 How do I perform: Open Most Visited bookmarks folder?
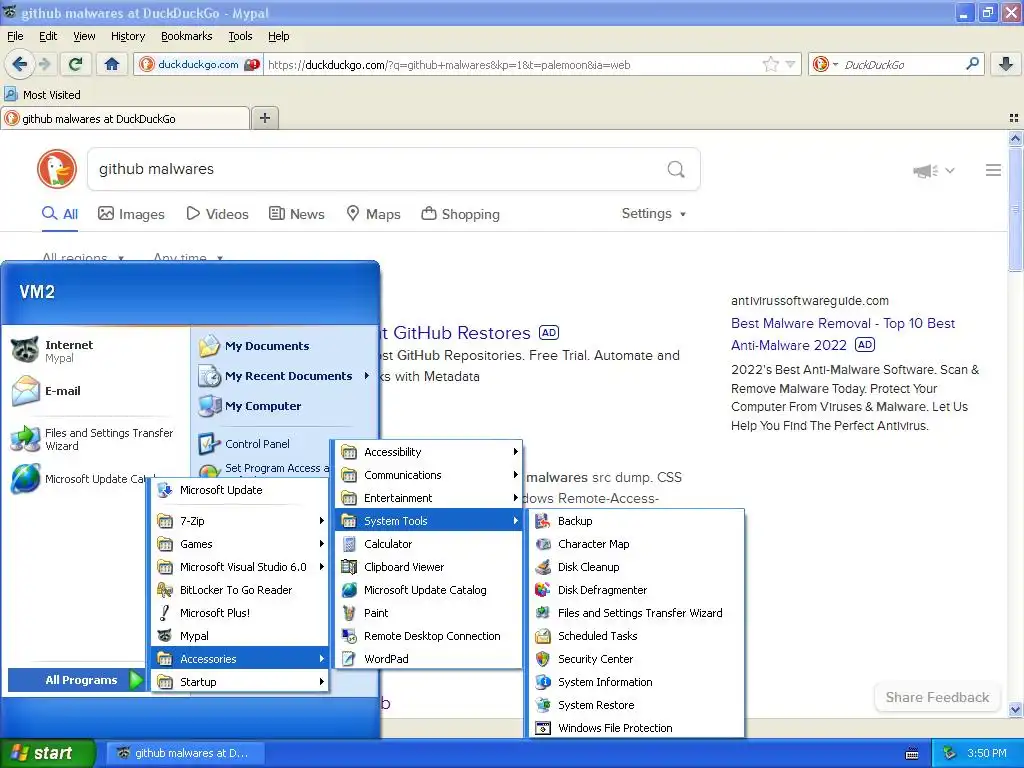[43, 95]
